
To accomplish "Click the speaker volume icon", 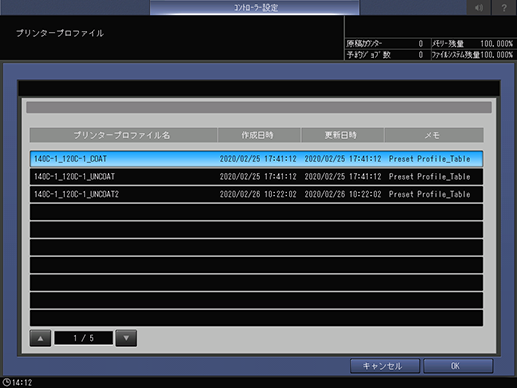I will pos(479,7).
